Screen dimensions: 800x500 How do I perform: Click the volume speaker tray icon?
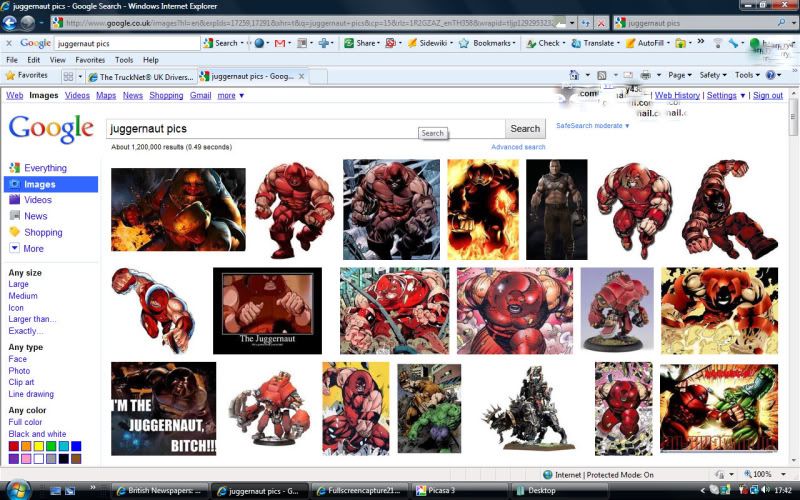click(x=764, y=490)
